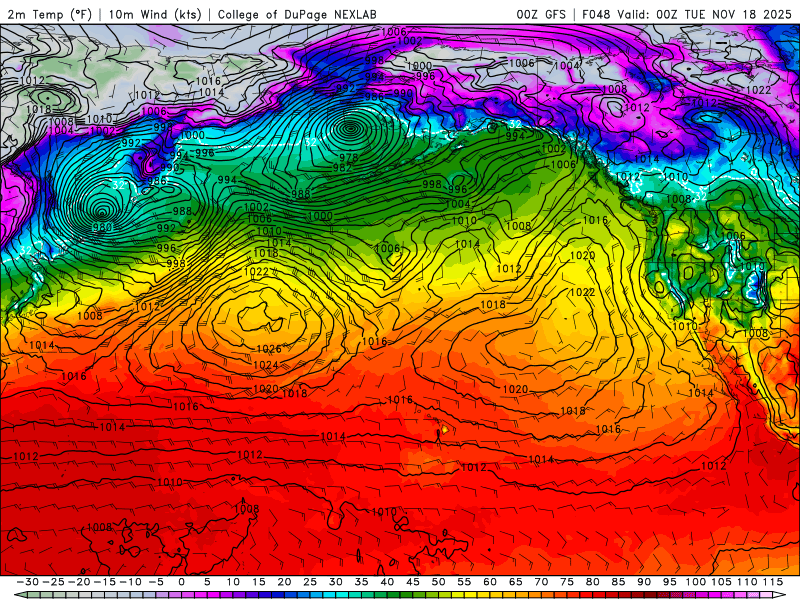Click the 45 value on the color scale
This screenshot has width=800, height=600.
click(413, 582)
